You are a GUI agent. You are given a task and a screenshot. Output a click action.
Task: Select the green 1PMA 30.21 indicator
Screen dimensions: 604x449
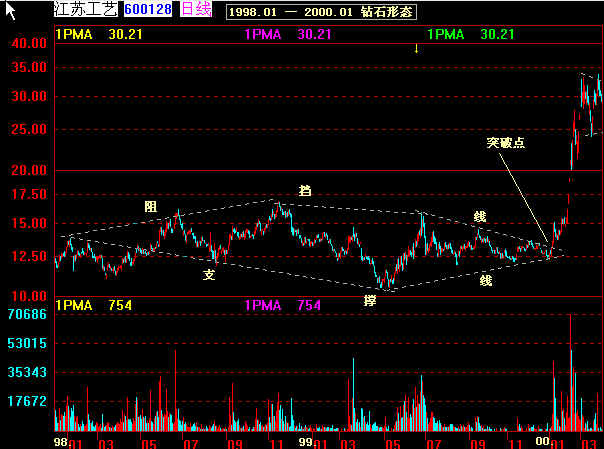tap(471, 35)
